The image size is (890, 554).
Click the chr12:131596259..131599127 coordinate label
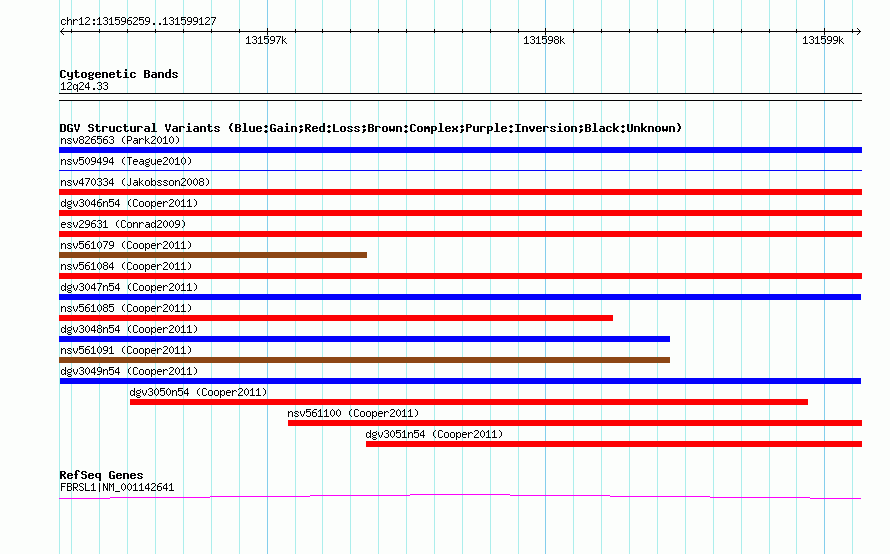click(x=138, y=21)
